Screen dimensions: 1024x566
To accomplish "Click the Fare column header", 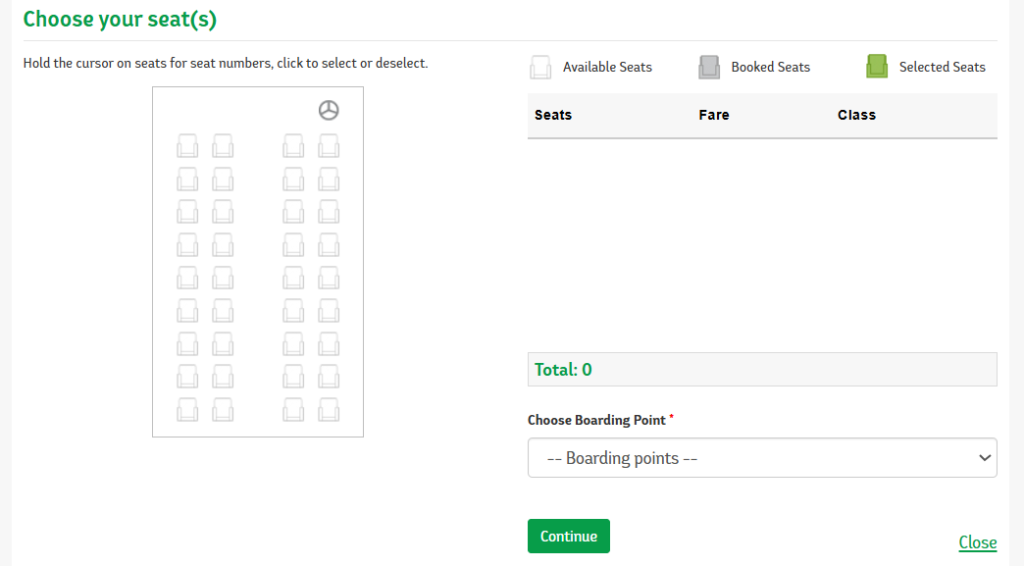I will 714,115.
